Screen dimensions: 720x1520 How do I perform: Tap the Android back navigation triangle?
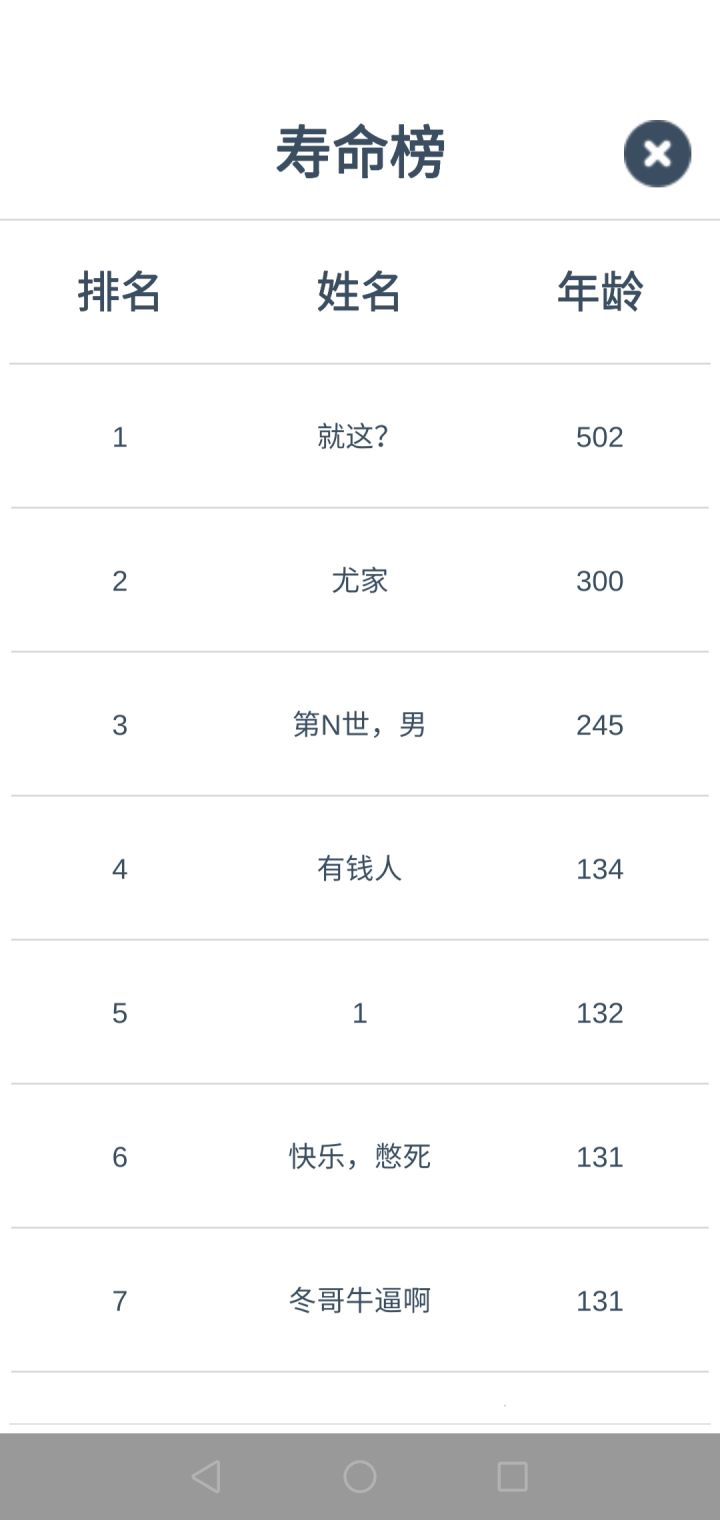pos(206,1476)
